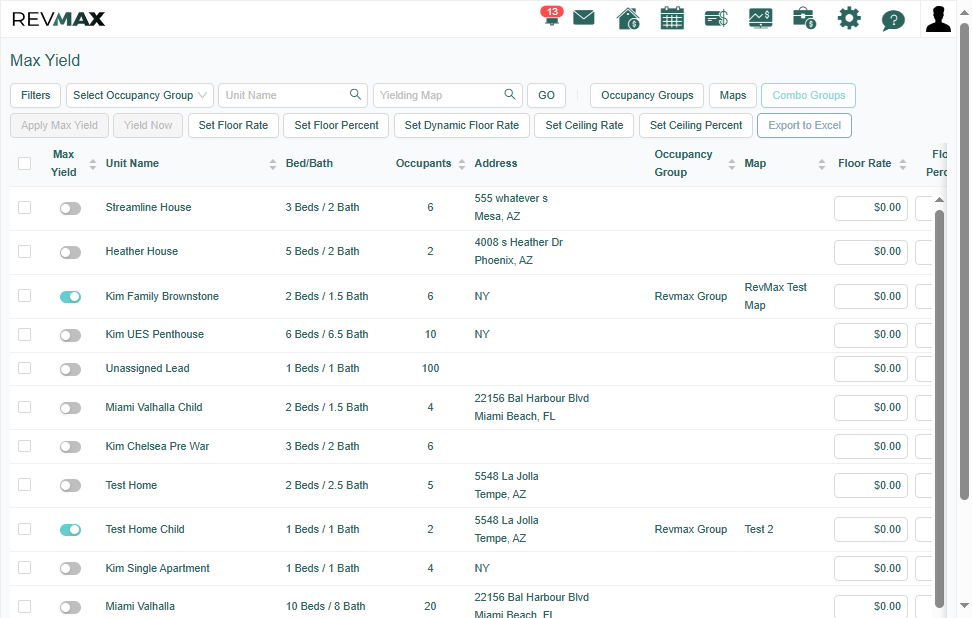Toggle the select-all header checkbox
Screen dimensions: 972x618
[24, 163]
